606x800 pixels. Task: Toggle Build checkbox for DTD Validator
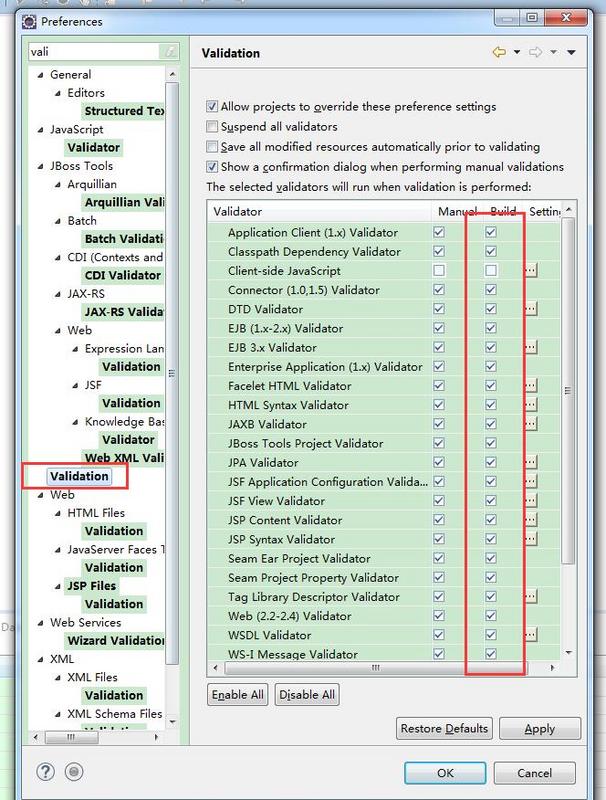click(x=491, y=309)
